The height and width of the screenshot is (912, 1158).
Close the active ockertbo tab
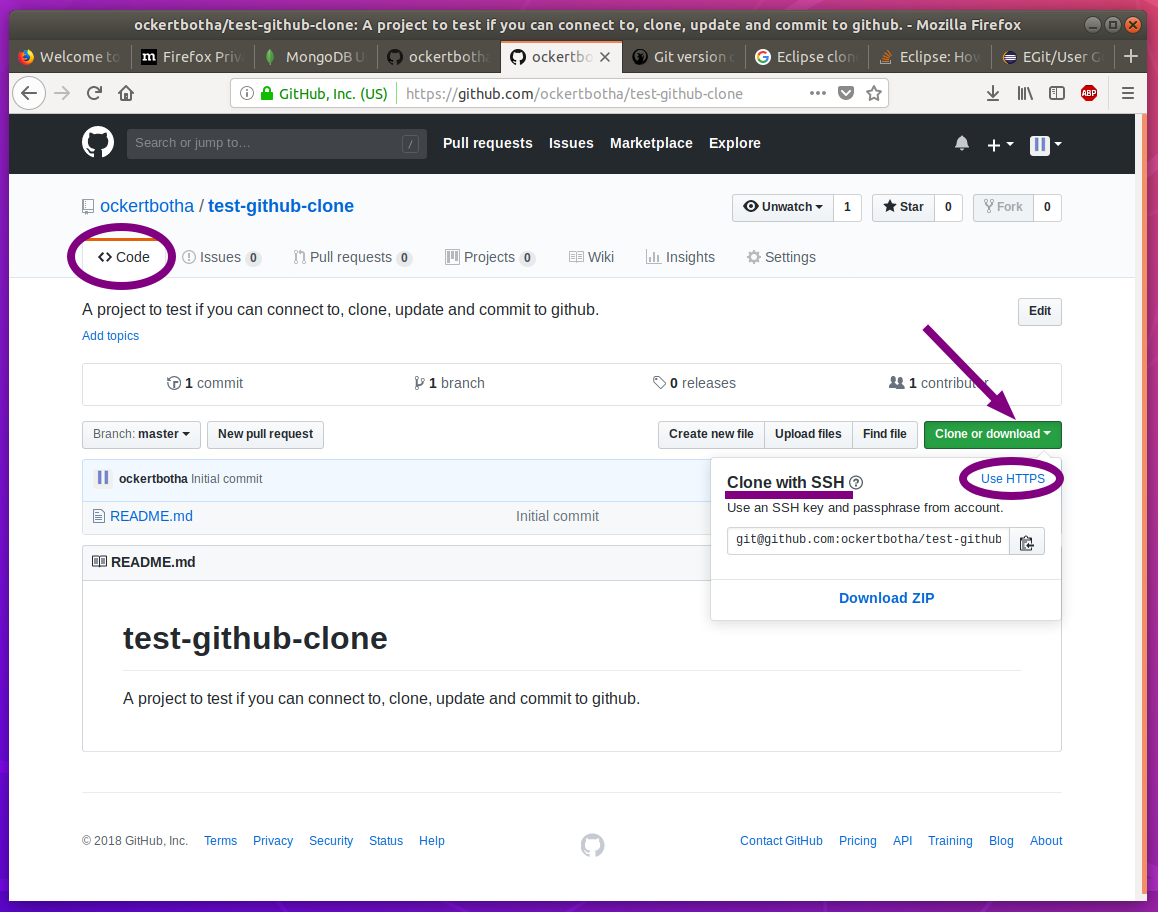[x=605, y=57]
